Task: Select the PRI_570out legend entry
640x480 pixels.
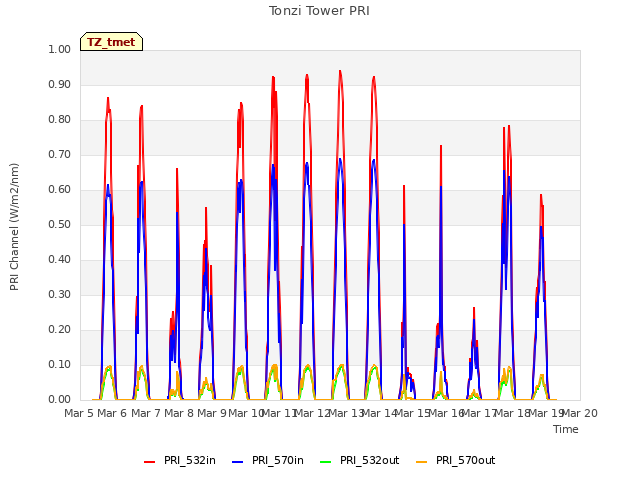Action: pos(455,460)
